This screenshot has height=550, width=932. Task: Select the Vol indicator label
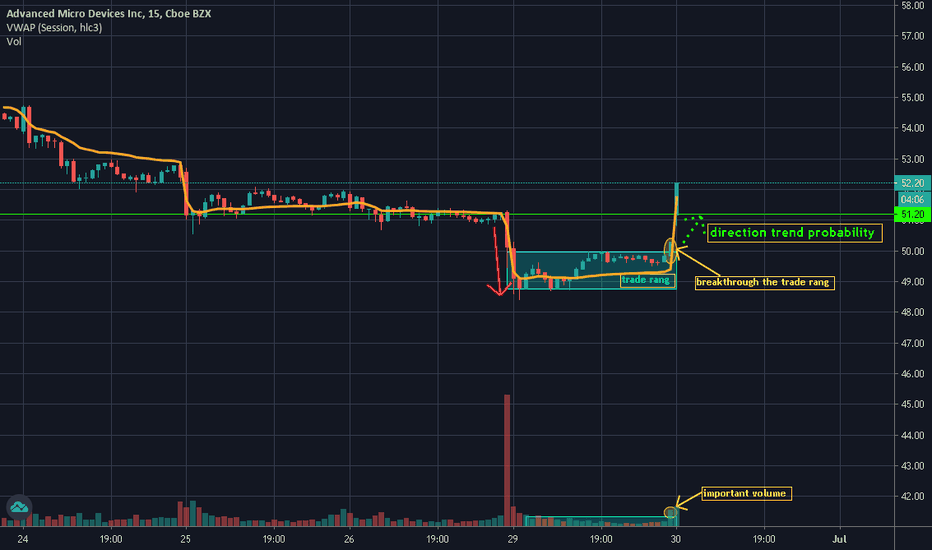coord(14,41)
